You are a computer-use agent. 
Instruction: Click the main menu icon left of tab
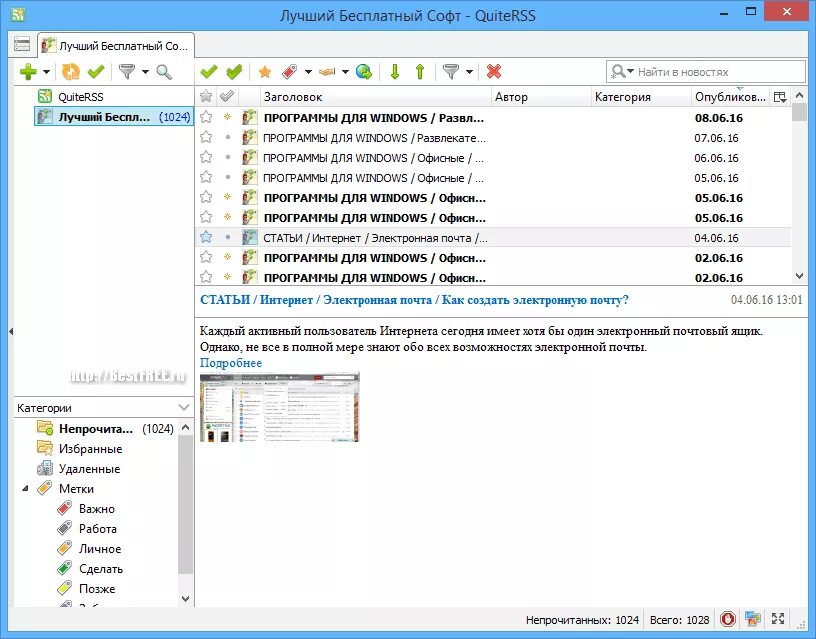point(22,44)
